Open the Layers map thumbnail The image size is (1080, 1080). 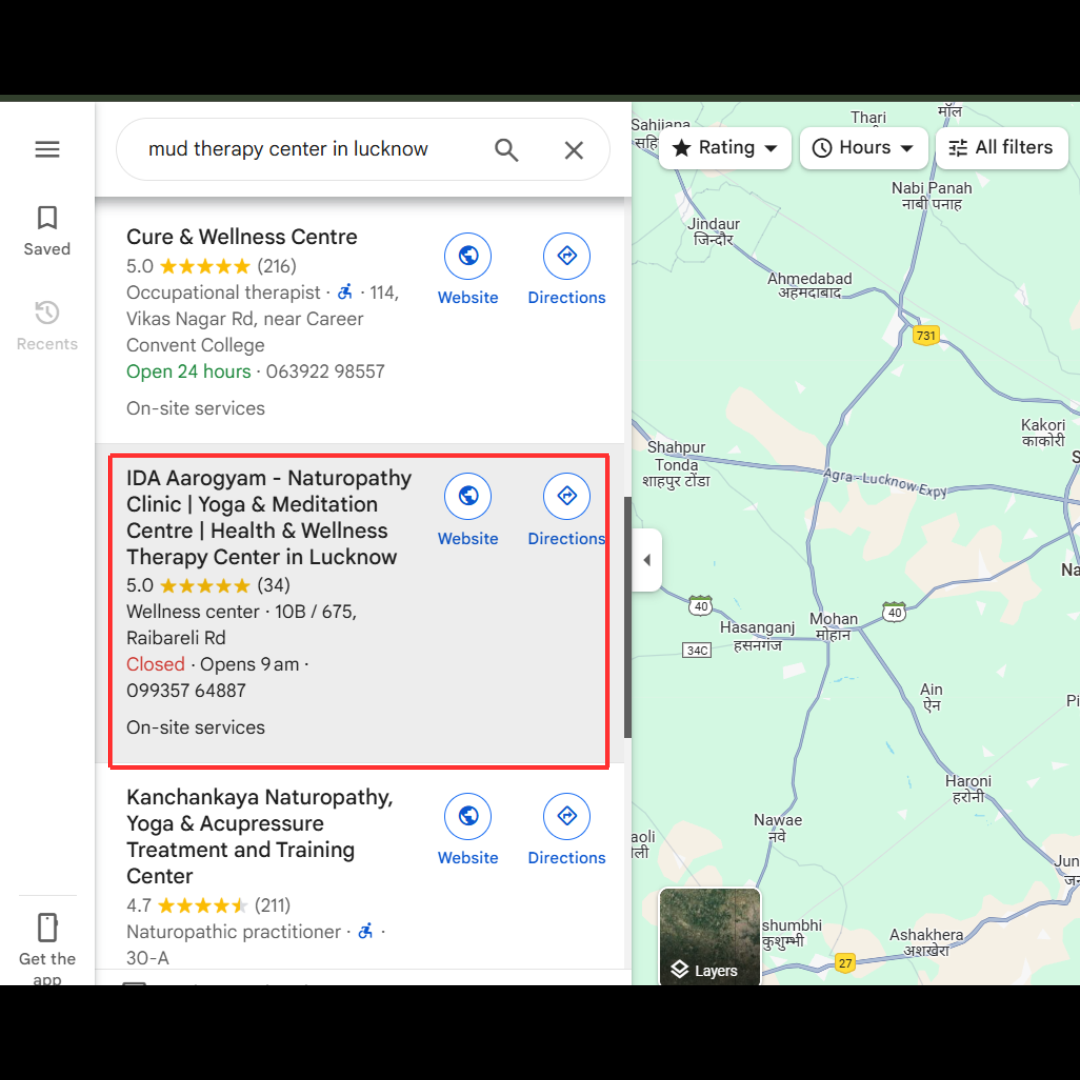(710, 937)
